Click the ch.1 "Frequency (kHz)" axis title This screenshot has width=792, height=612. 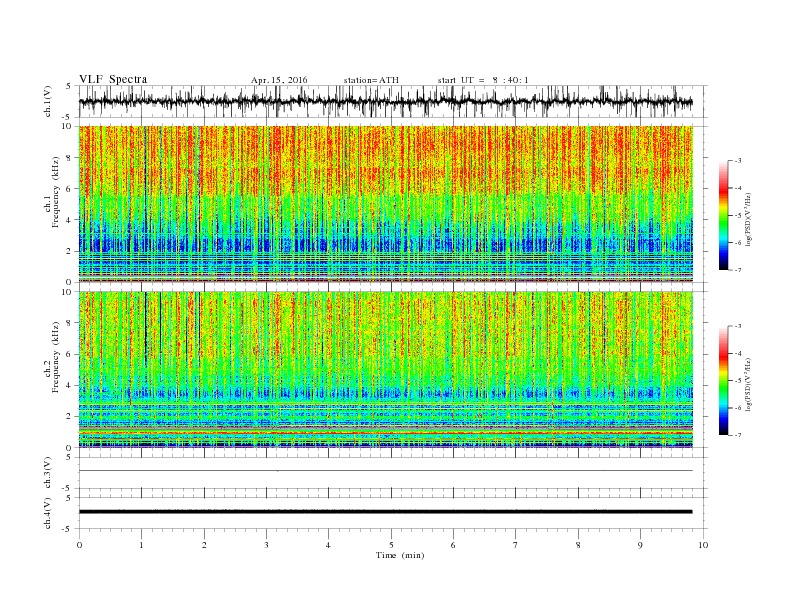point(55,192)
